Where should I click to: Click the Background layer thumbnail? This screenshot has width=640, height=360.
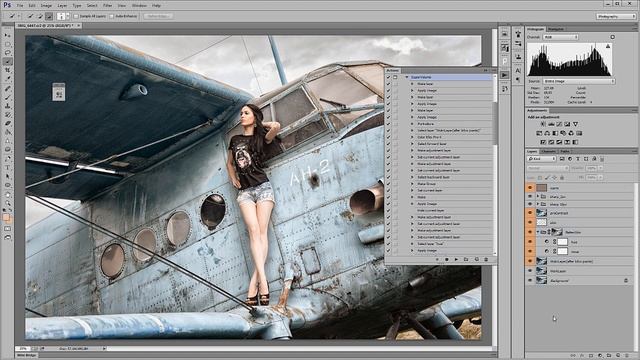[x=541, y=280]
